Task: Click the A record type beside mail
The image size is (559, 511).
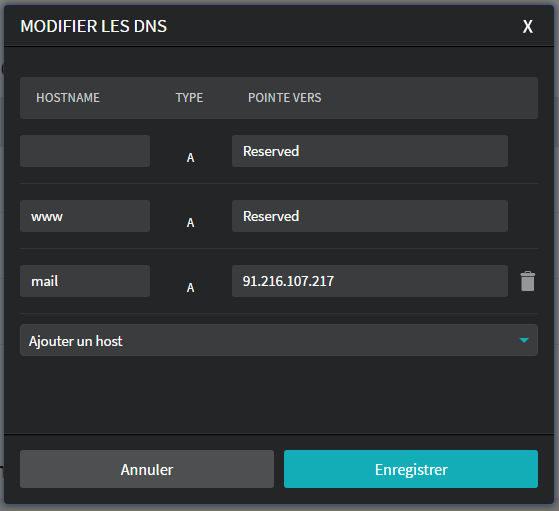Action: point(190,288)
